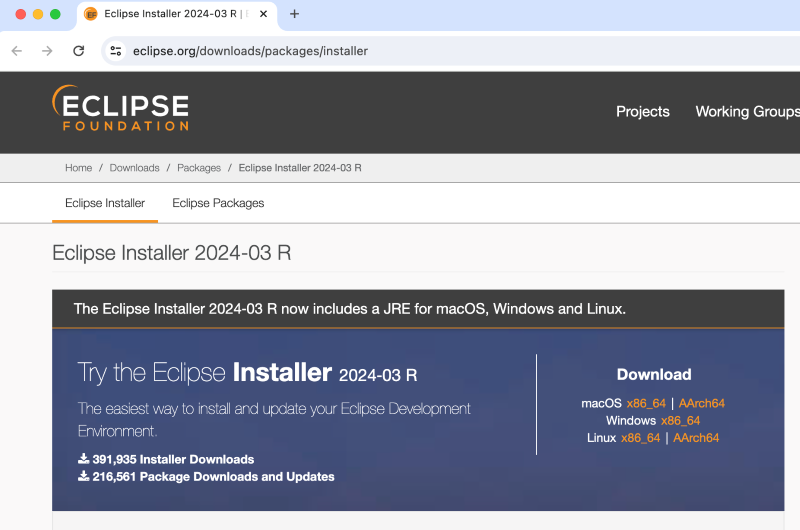Click Eclipse Installer 2024-03 R breadcrumb text
The width and height of the screenshot is (800, 530).
click(x=300, y=168)
